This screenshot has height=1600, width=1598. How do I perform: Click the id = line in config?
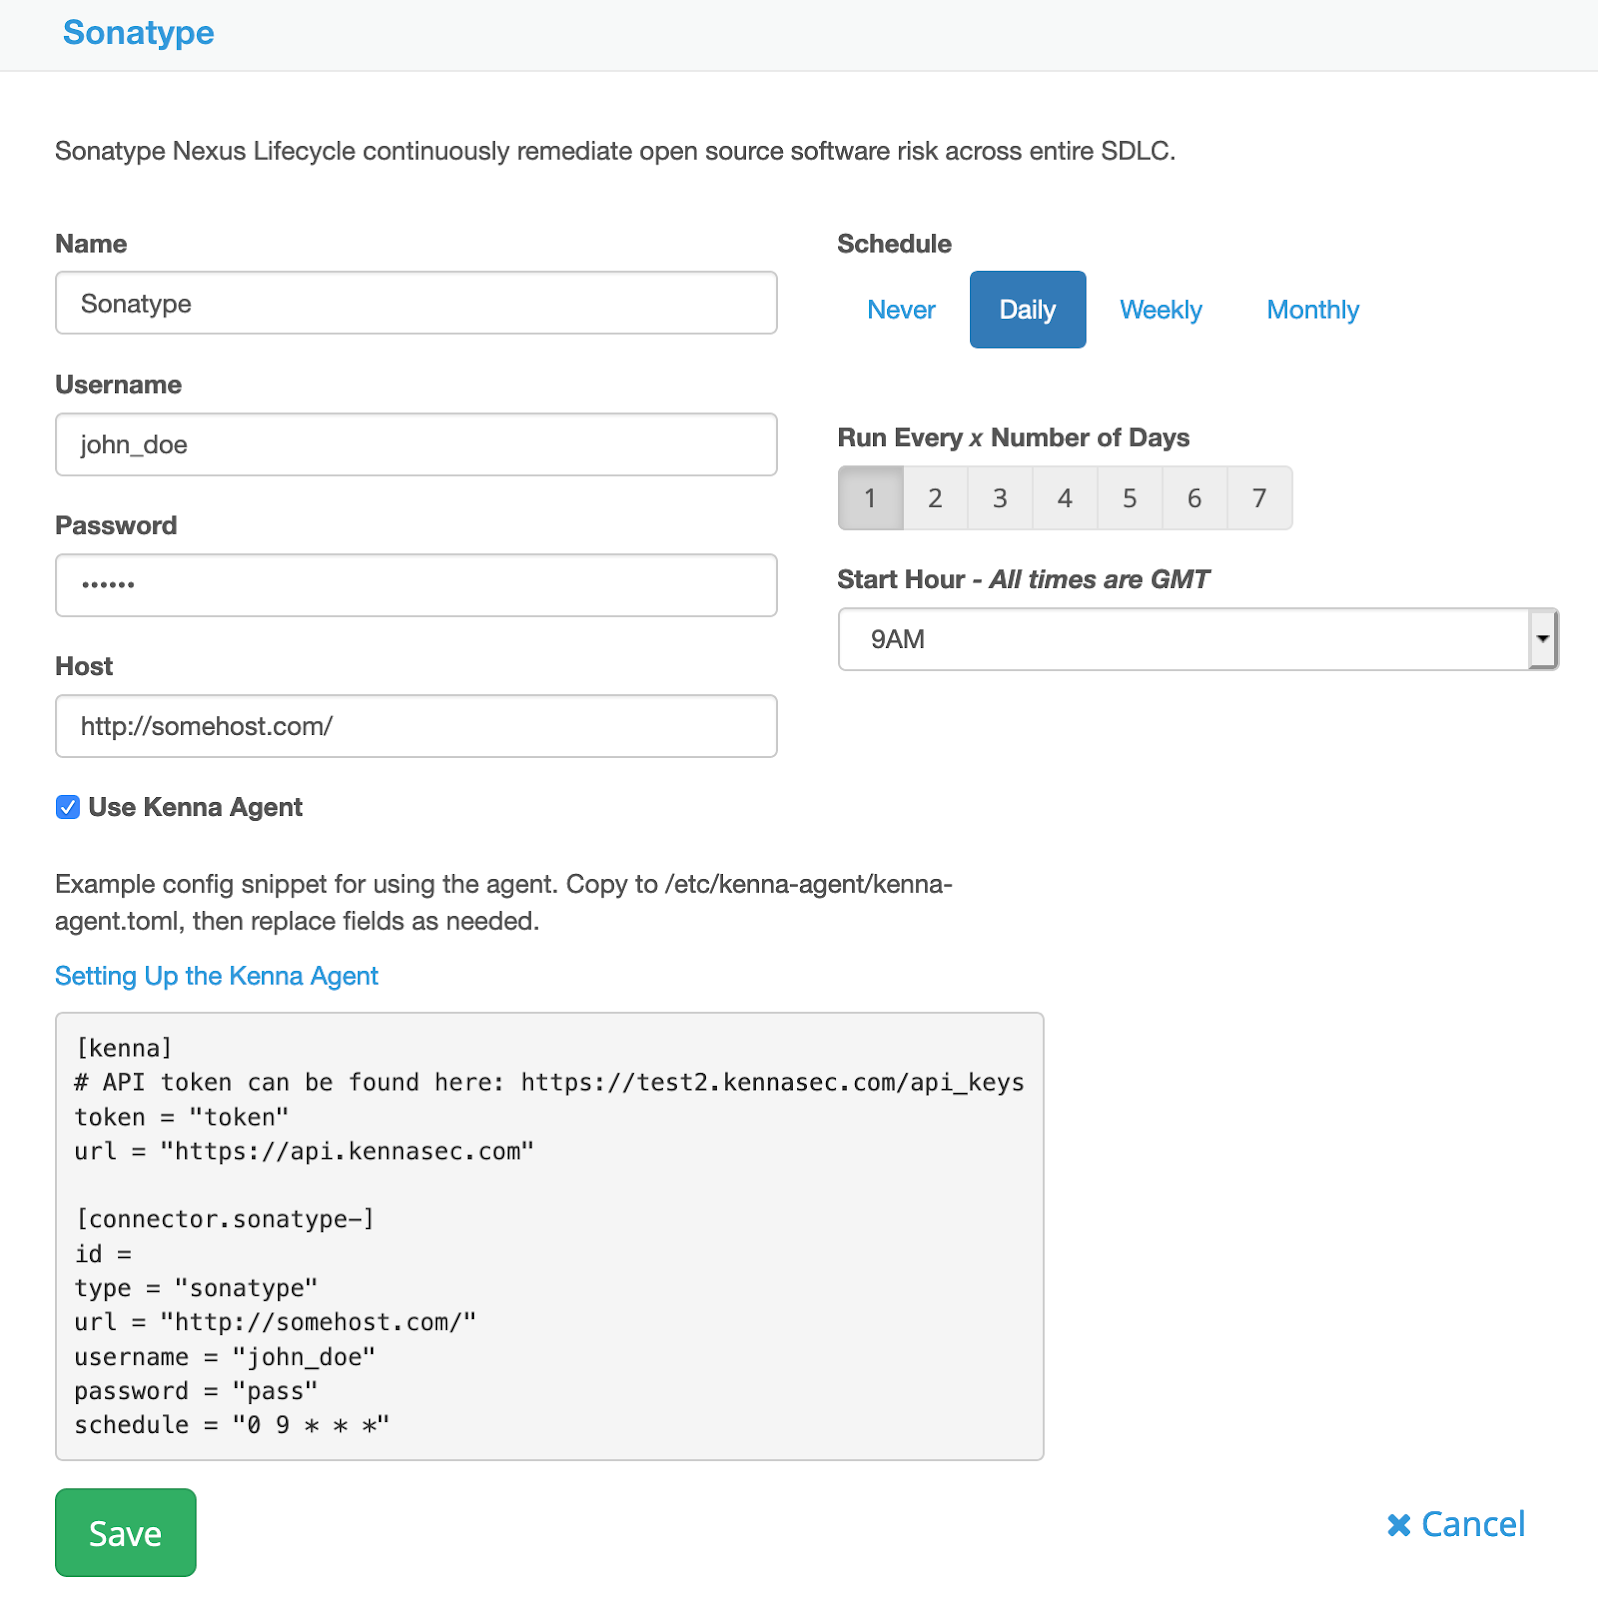pos(103,1254)
